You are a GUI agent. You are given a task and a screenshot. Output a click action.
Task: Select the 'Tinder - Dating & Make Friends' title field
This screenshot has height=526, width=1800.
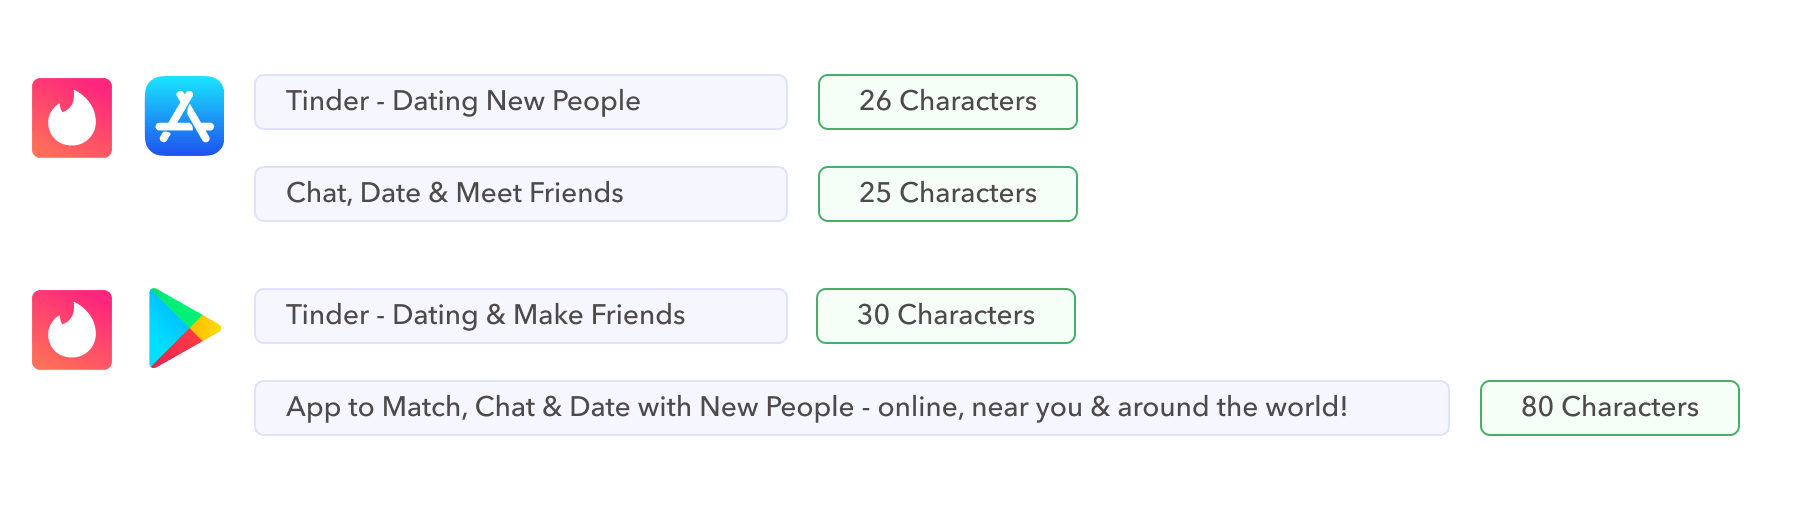[520, 316]
